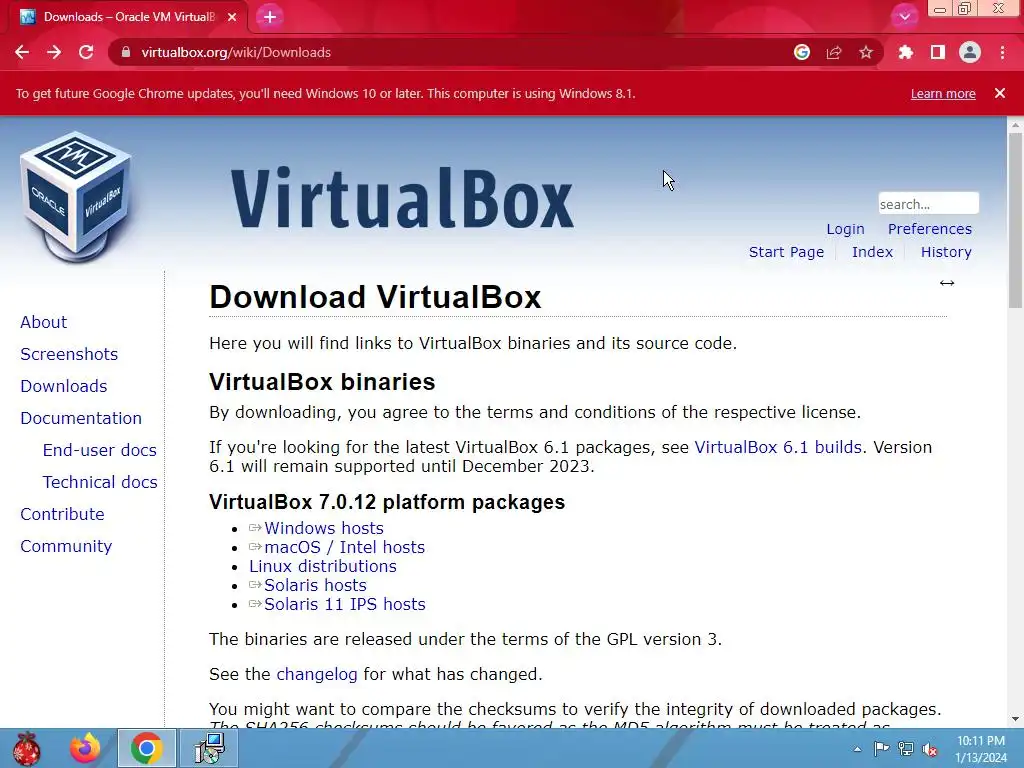The image size is (1024, 768).
Task: Go to Start Page
Action: point(786,252)
